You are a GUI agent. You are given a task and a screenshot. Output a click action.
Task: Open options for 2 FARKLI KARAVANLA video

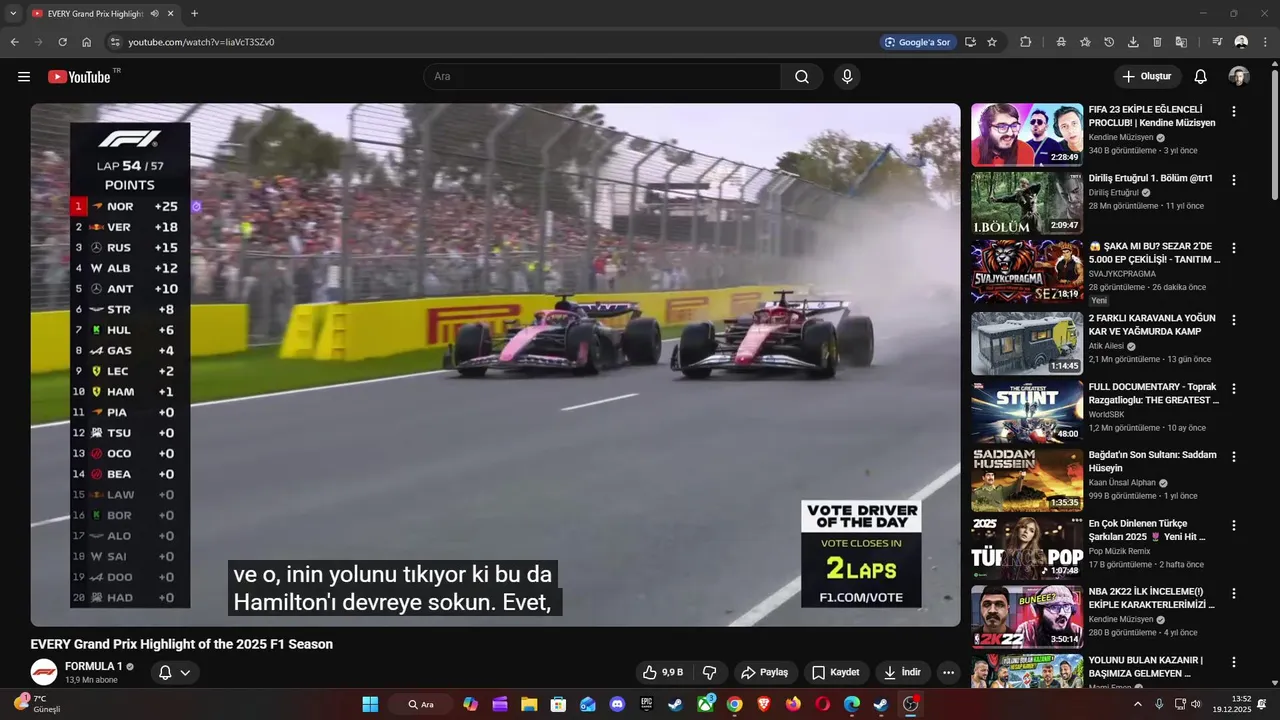pyautogui.click(x=1233, y=320)
